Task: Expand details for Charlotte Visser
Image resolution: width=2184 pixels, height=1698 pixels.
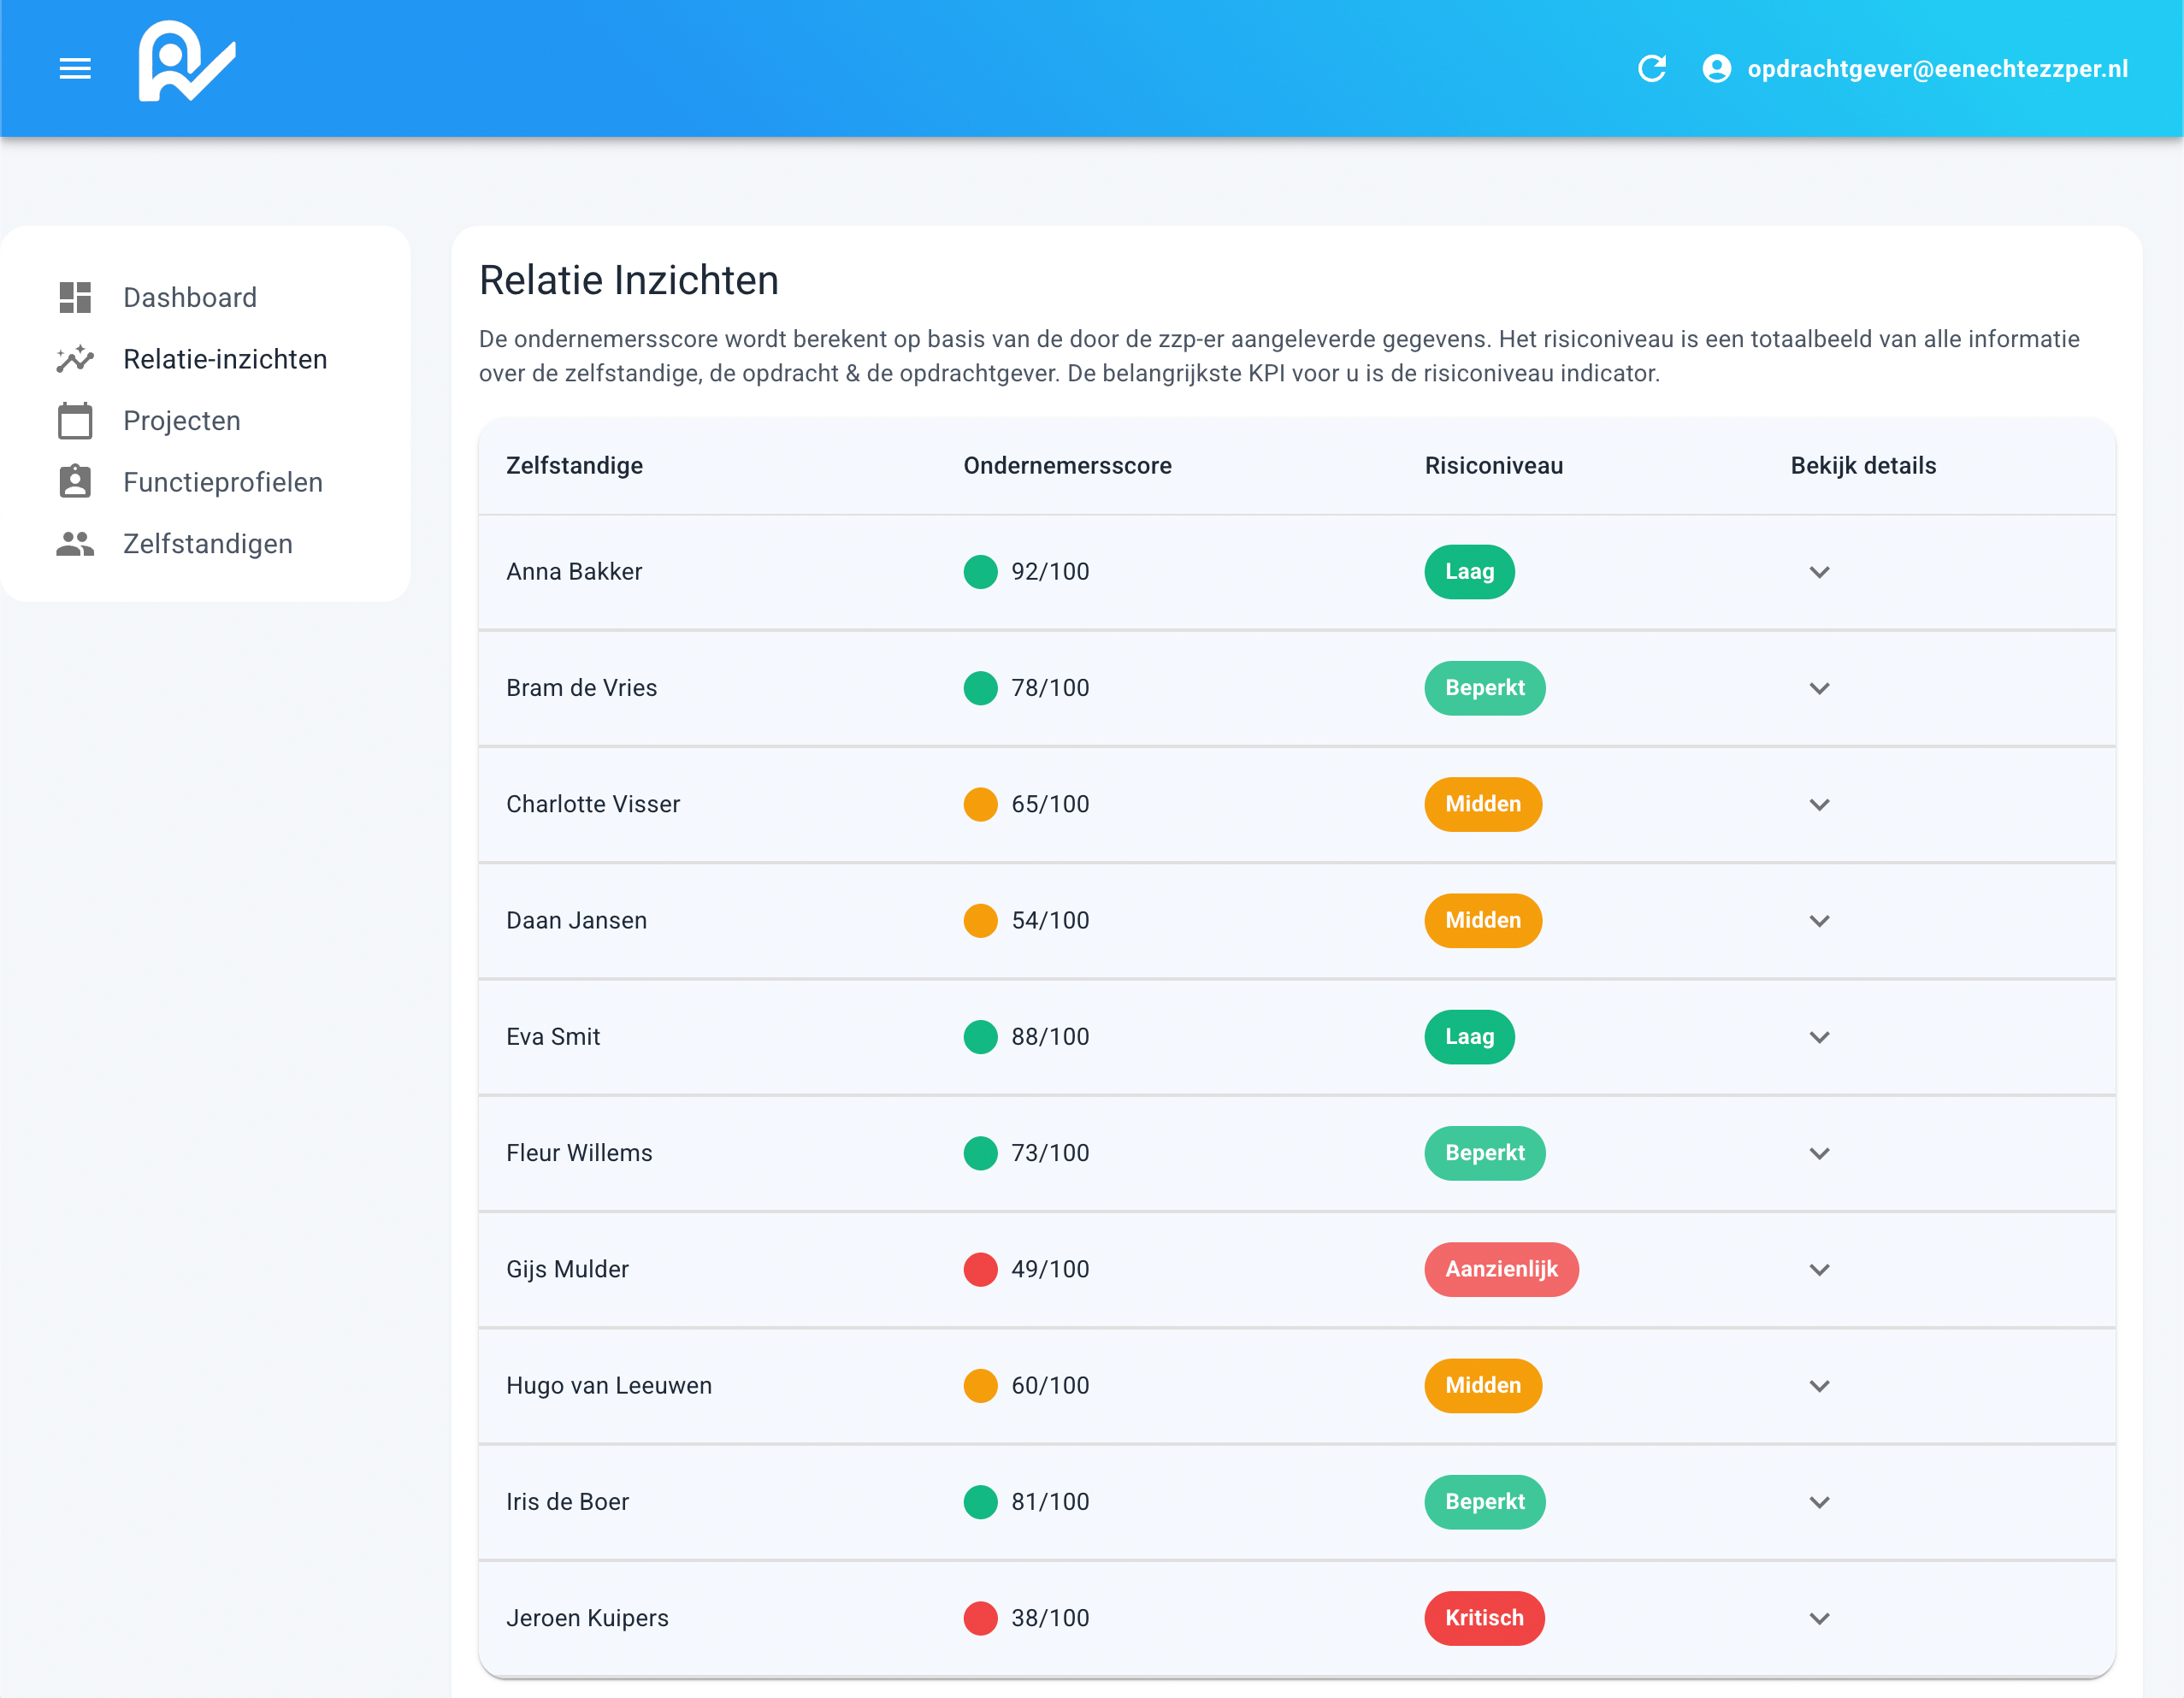Action: click(1819, 805)
